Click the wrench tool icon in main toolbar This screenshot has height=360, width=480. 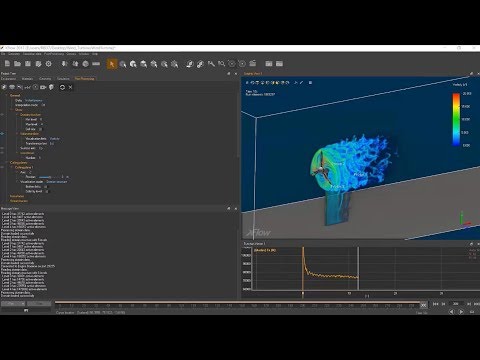click(x=211, y=64)
